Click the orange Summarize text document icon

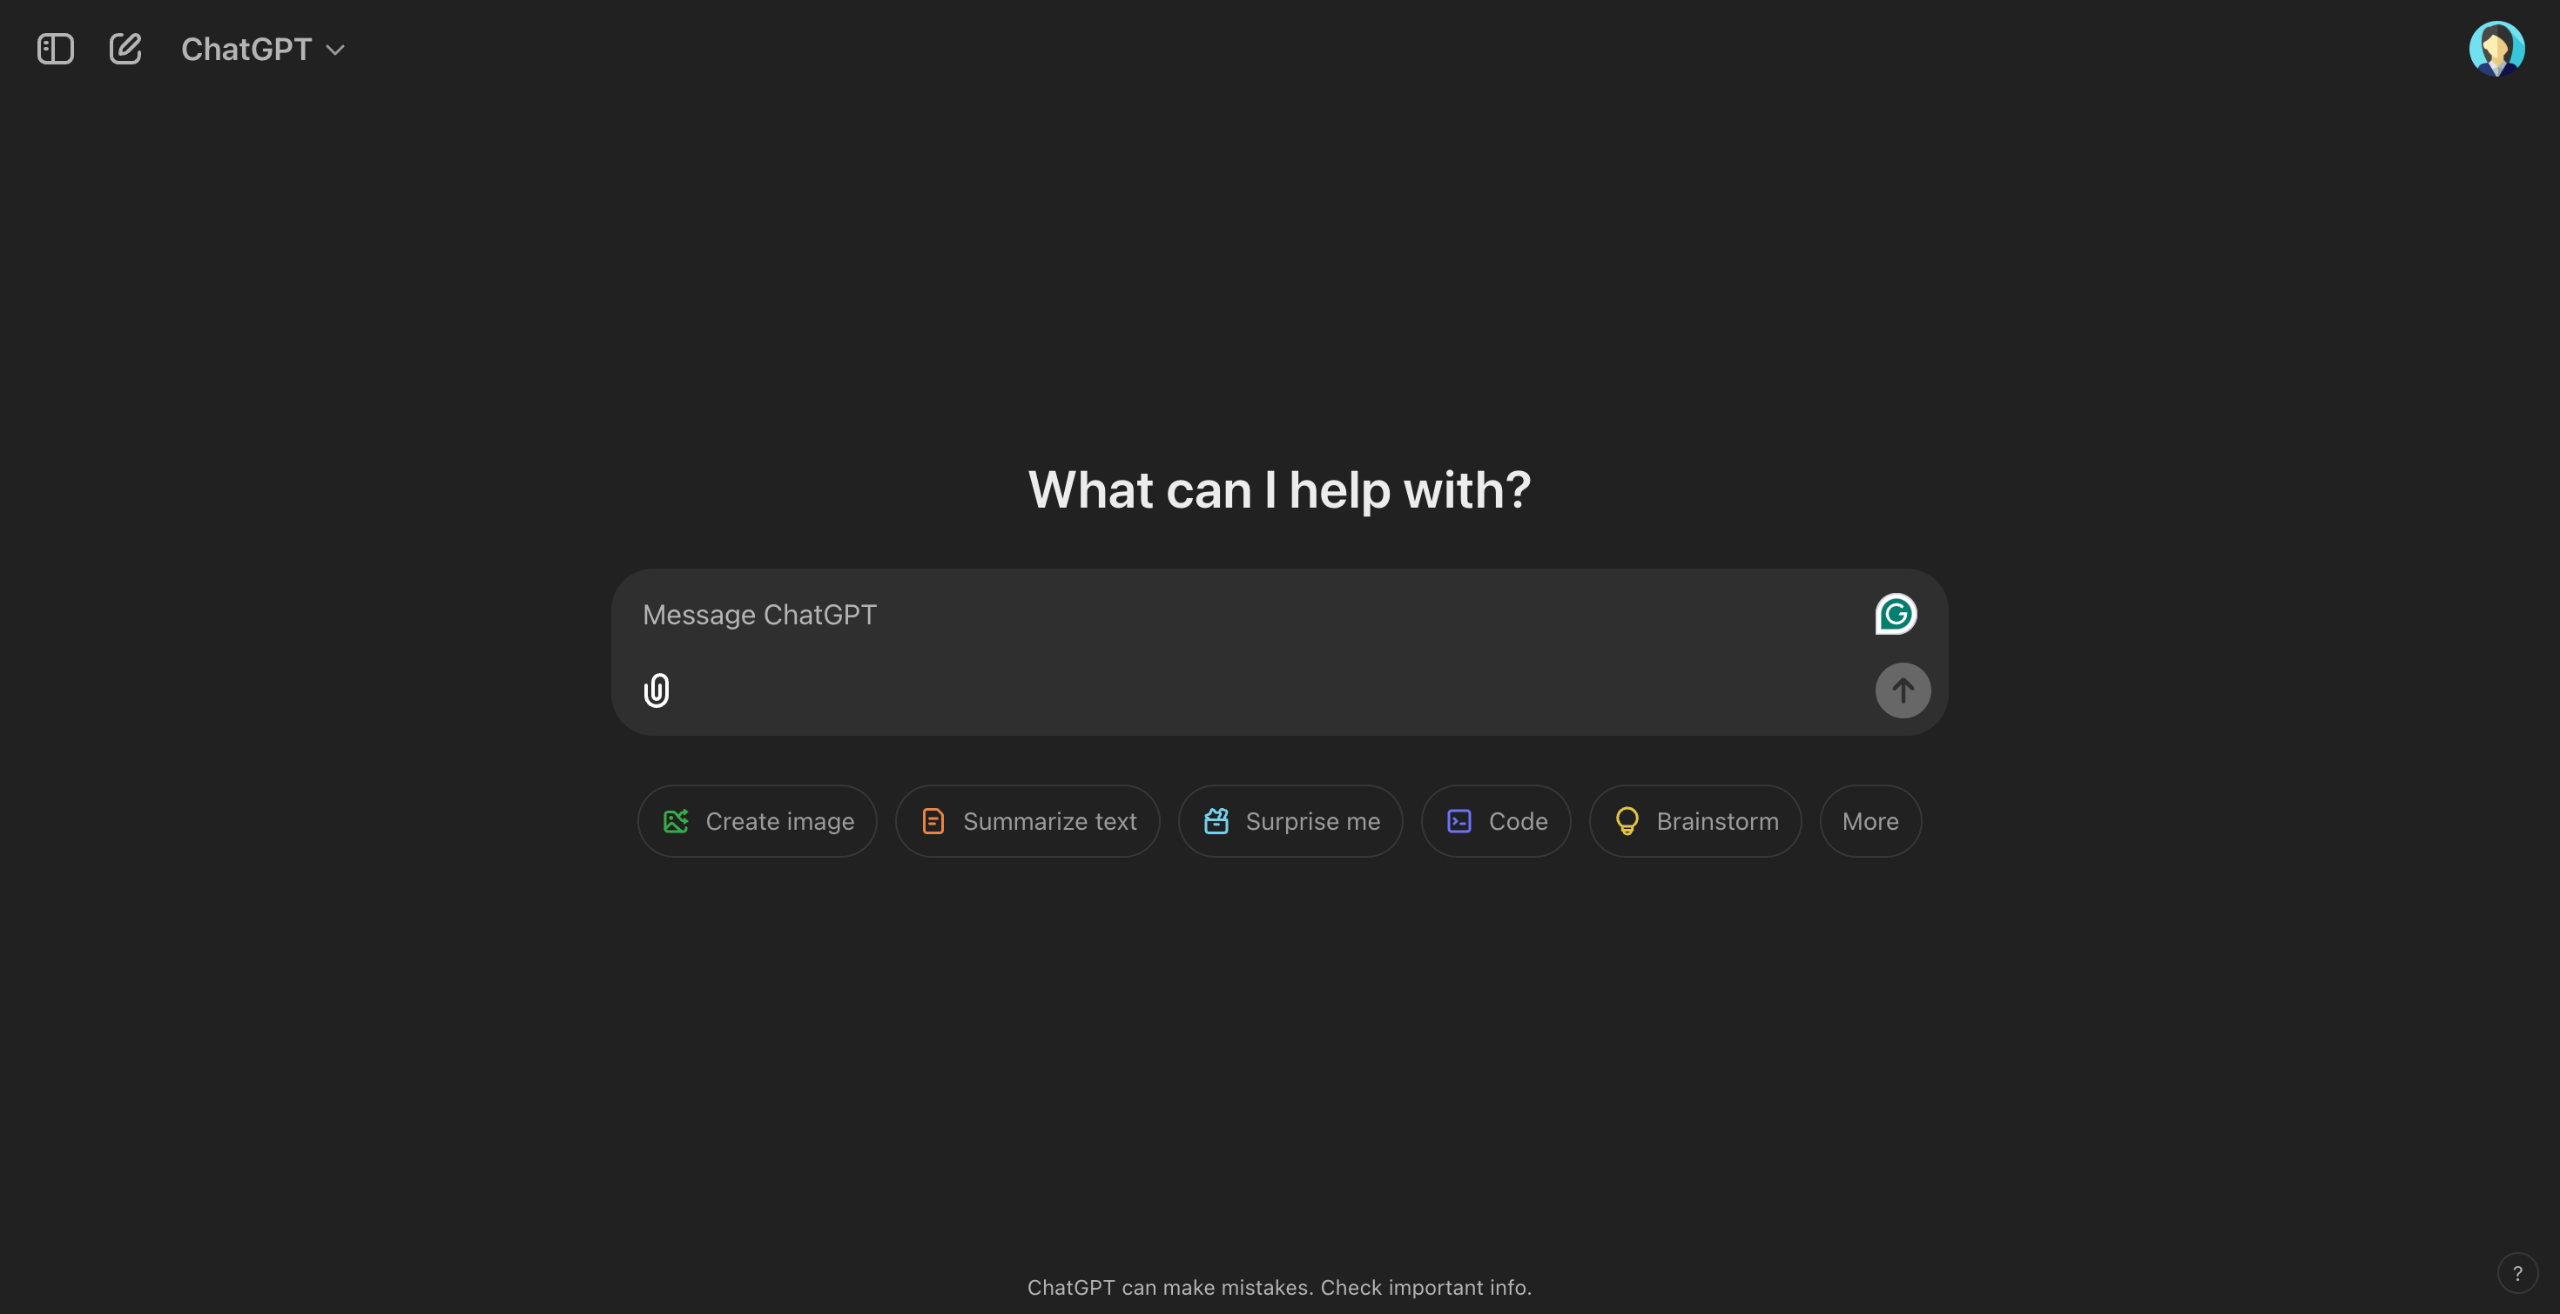pos(933,821)
